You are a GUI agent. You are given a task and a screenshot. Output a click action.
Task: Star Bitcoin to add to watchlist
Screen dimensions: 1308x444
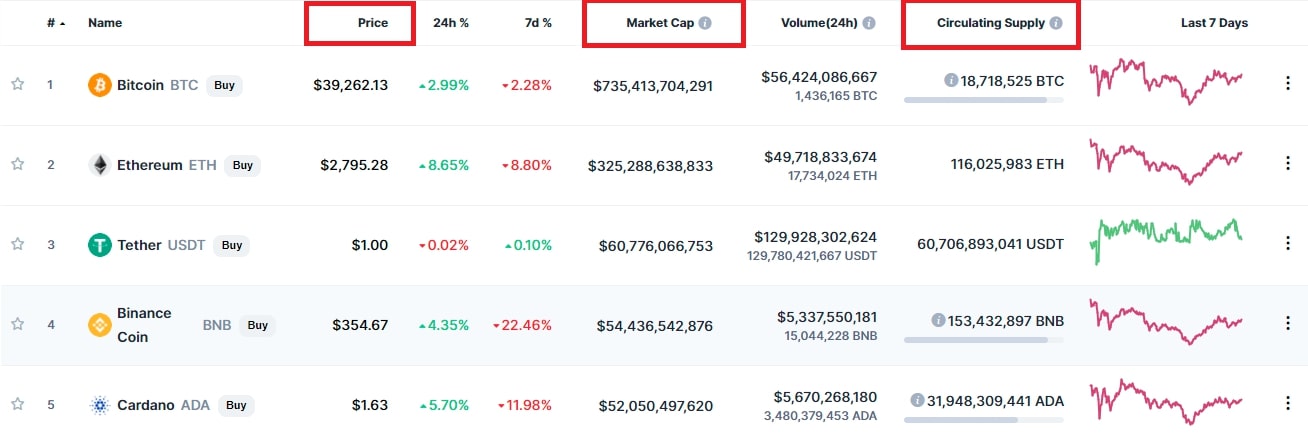(x=17, y=85)
